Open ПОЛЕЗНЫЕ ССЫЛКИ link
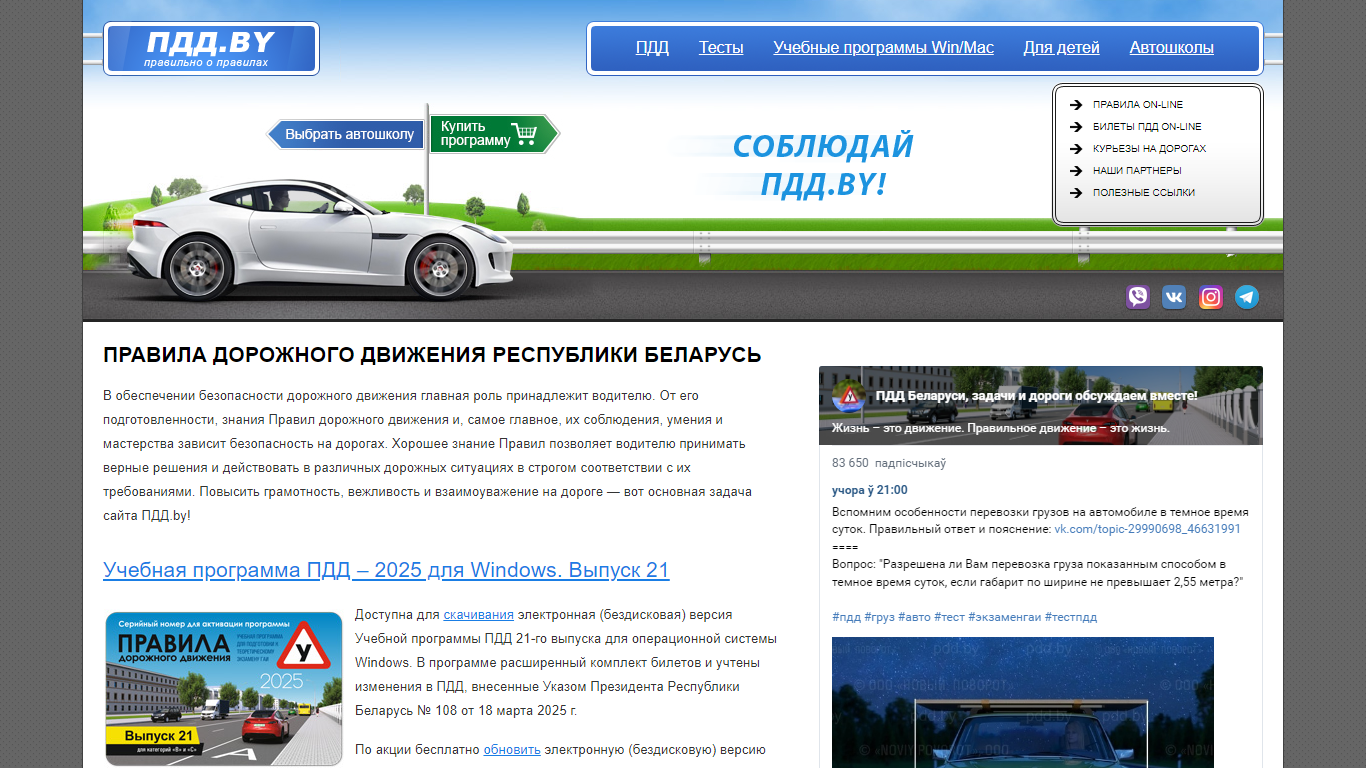This screenshot has height=768, width=1366. tap(1144, 193)
